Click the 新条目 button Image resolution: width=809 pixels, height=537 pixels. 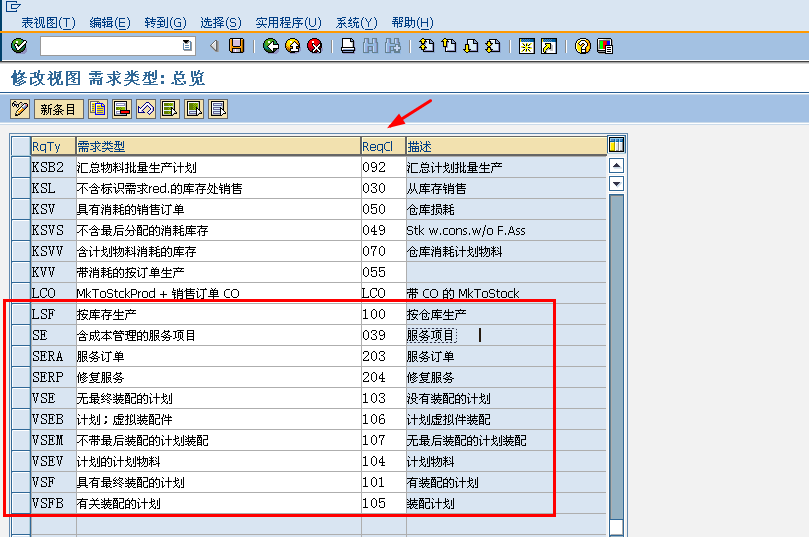(x=58, y=109)
